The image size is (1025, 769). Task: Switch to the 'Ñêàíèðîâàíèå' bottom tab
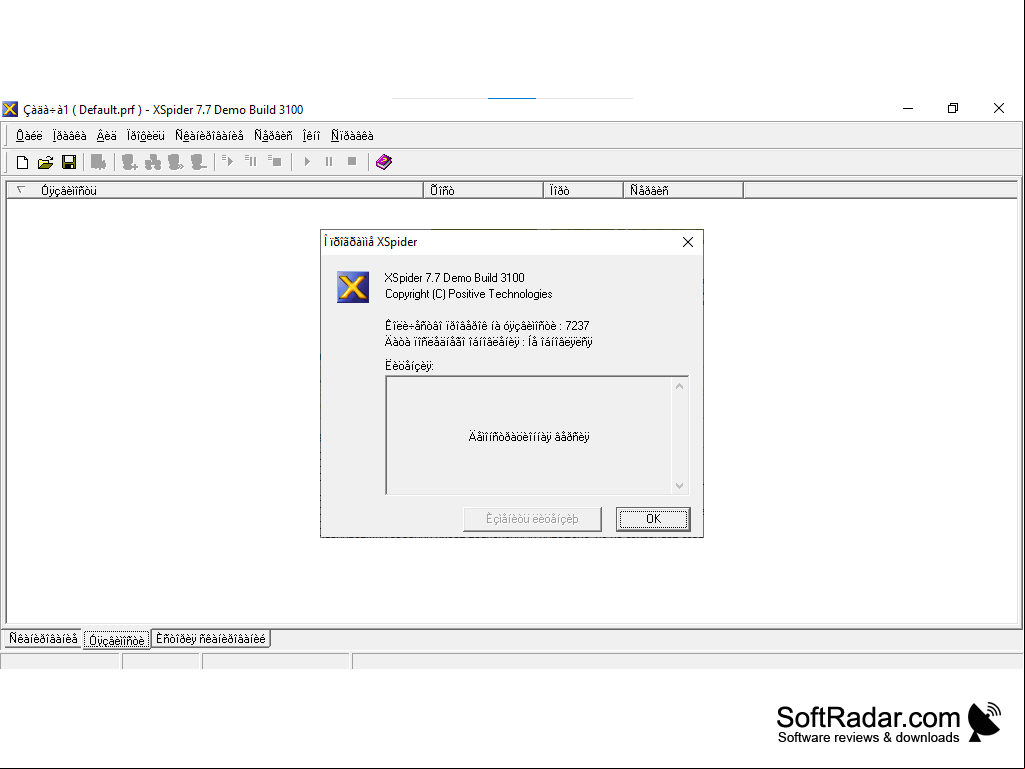(43, 639)
